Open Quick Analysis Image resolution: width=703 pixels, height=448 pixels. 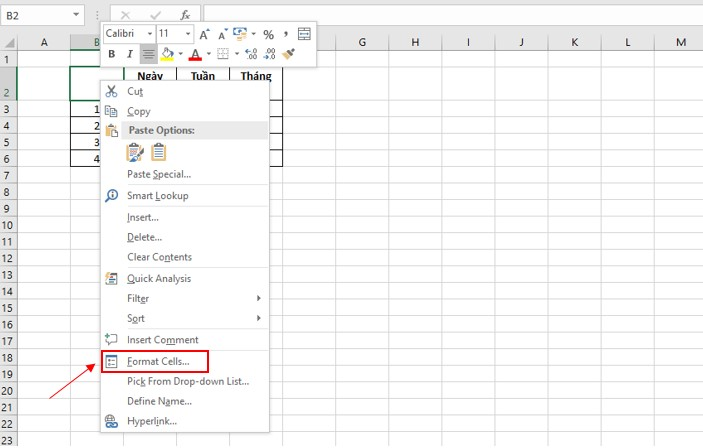click(x=185, y=278)
